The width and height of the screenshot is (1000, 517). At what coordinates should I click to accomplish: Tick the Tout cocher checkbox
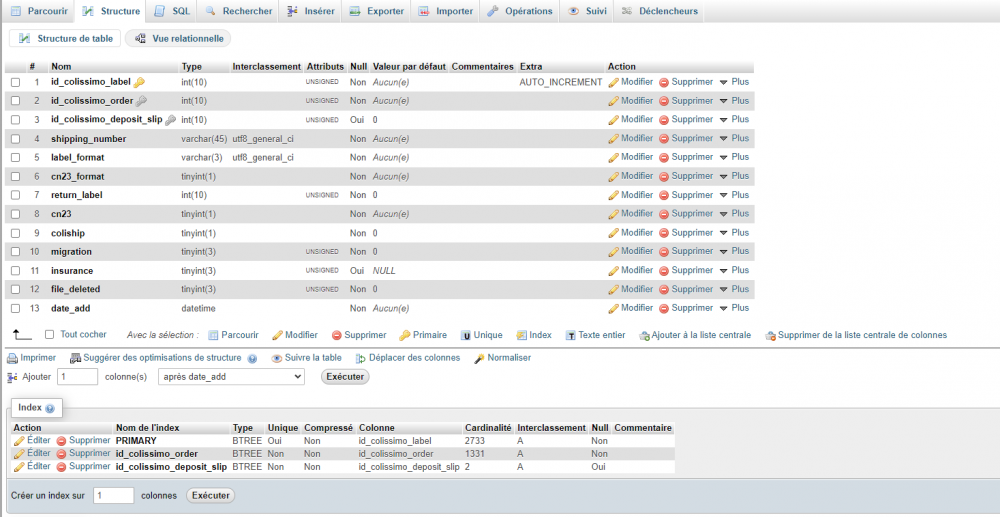coord(50,335)
